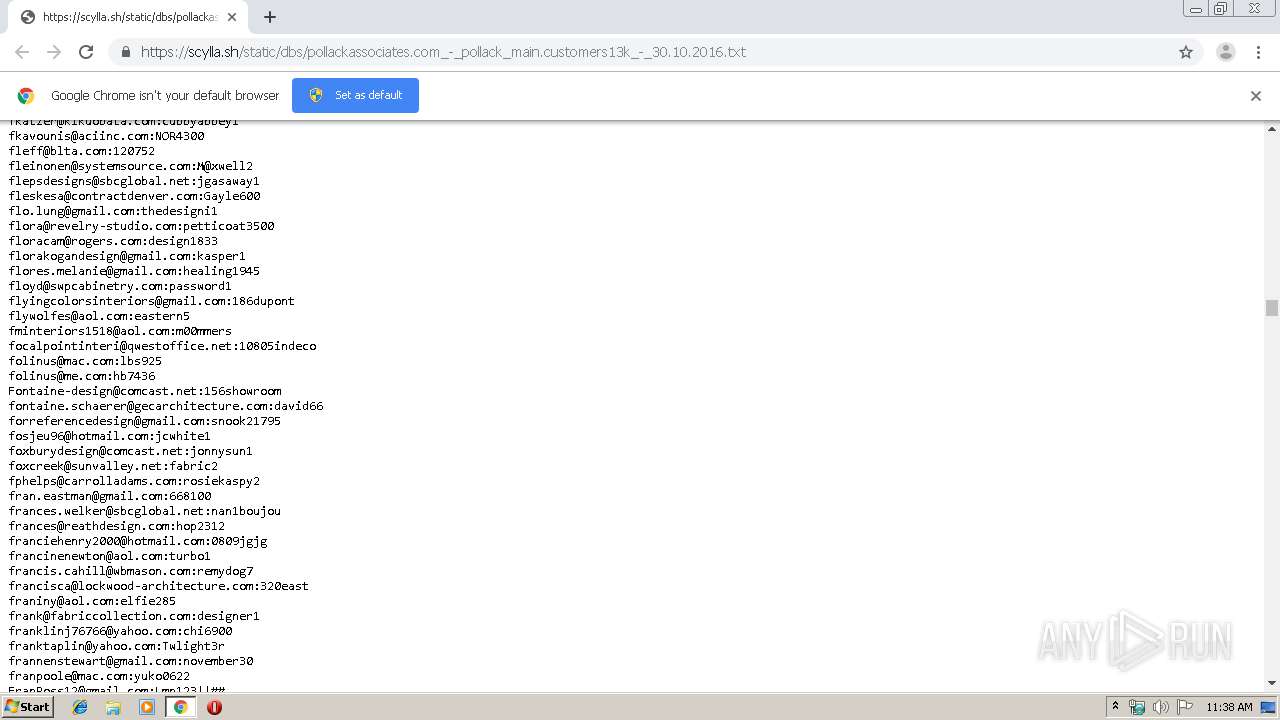
Task: Click the red stop-sign taskbar icon
Action: [214, 707]
